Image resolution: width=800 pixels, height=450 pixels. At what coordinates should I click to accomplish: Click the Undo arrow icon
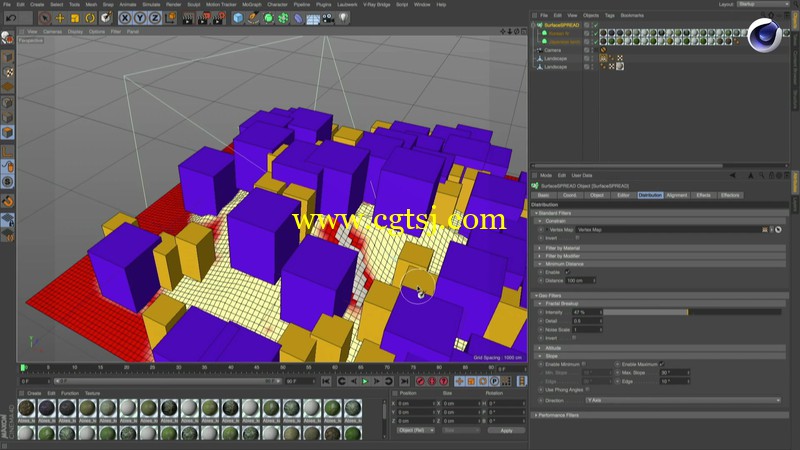[11, 18]
